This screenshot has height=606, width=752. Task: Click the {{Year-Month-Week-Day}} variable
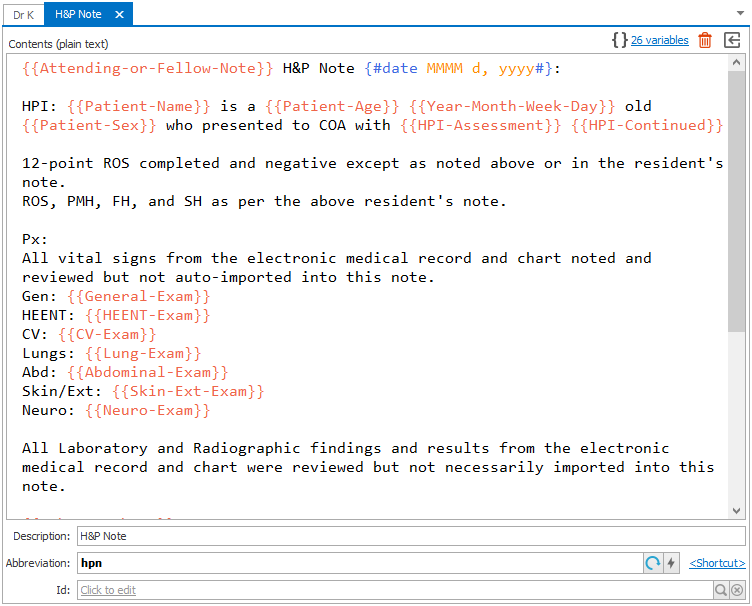[512, 106]
